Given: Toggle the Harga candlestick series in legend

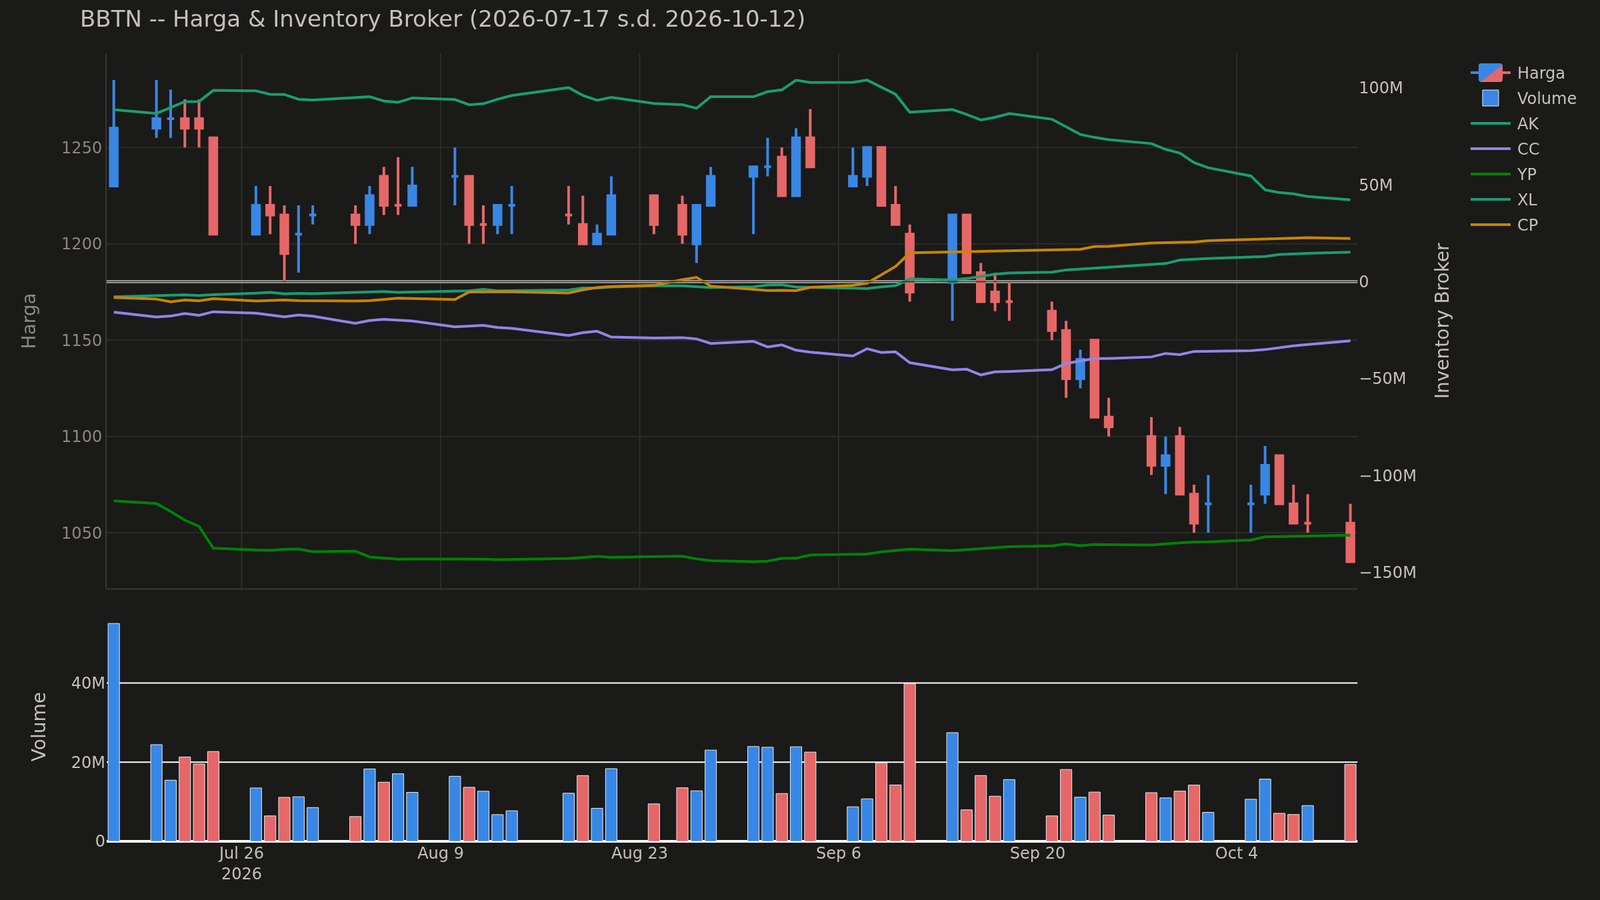Looking at the screenshot, I should 1518,73.
